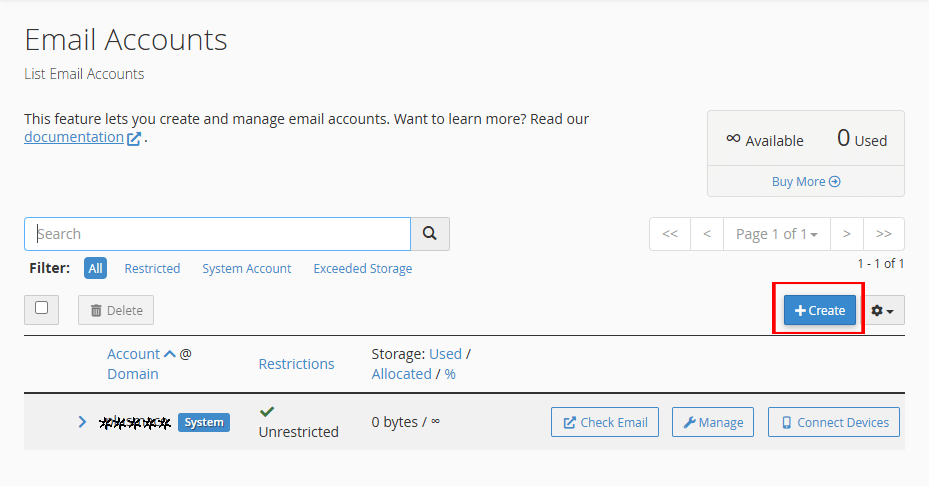Viewport: 929px width, 486px height.
Task: Filter by Exceeded Storage
Action: [x=362, y=268]
